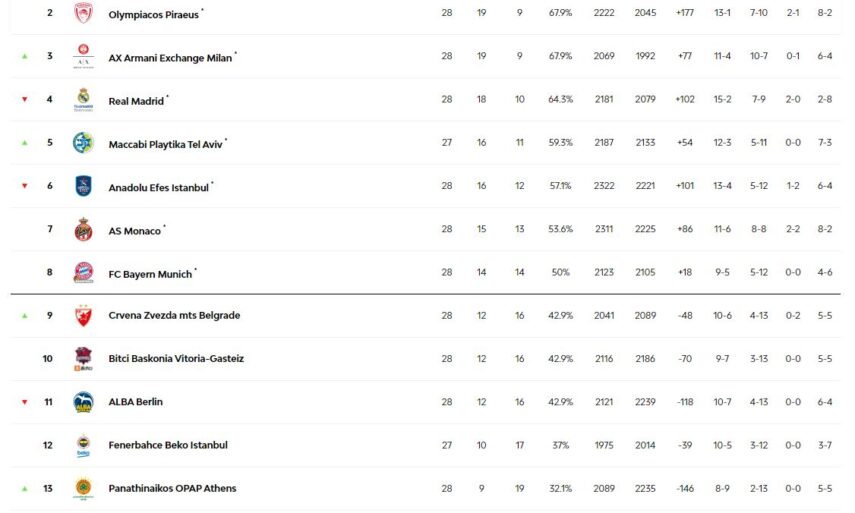
Task: Click the FC Bayern Munich logo
Action: pos(83,272)
